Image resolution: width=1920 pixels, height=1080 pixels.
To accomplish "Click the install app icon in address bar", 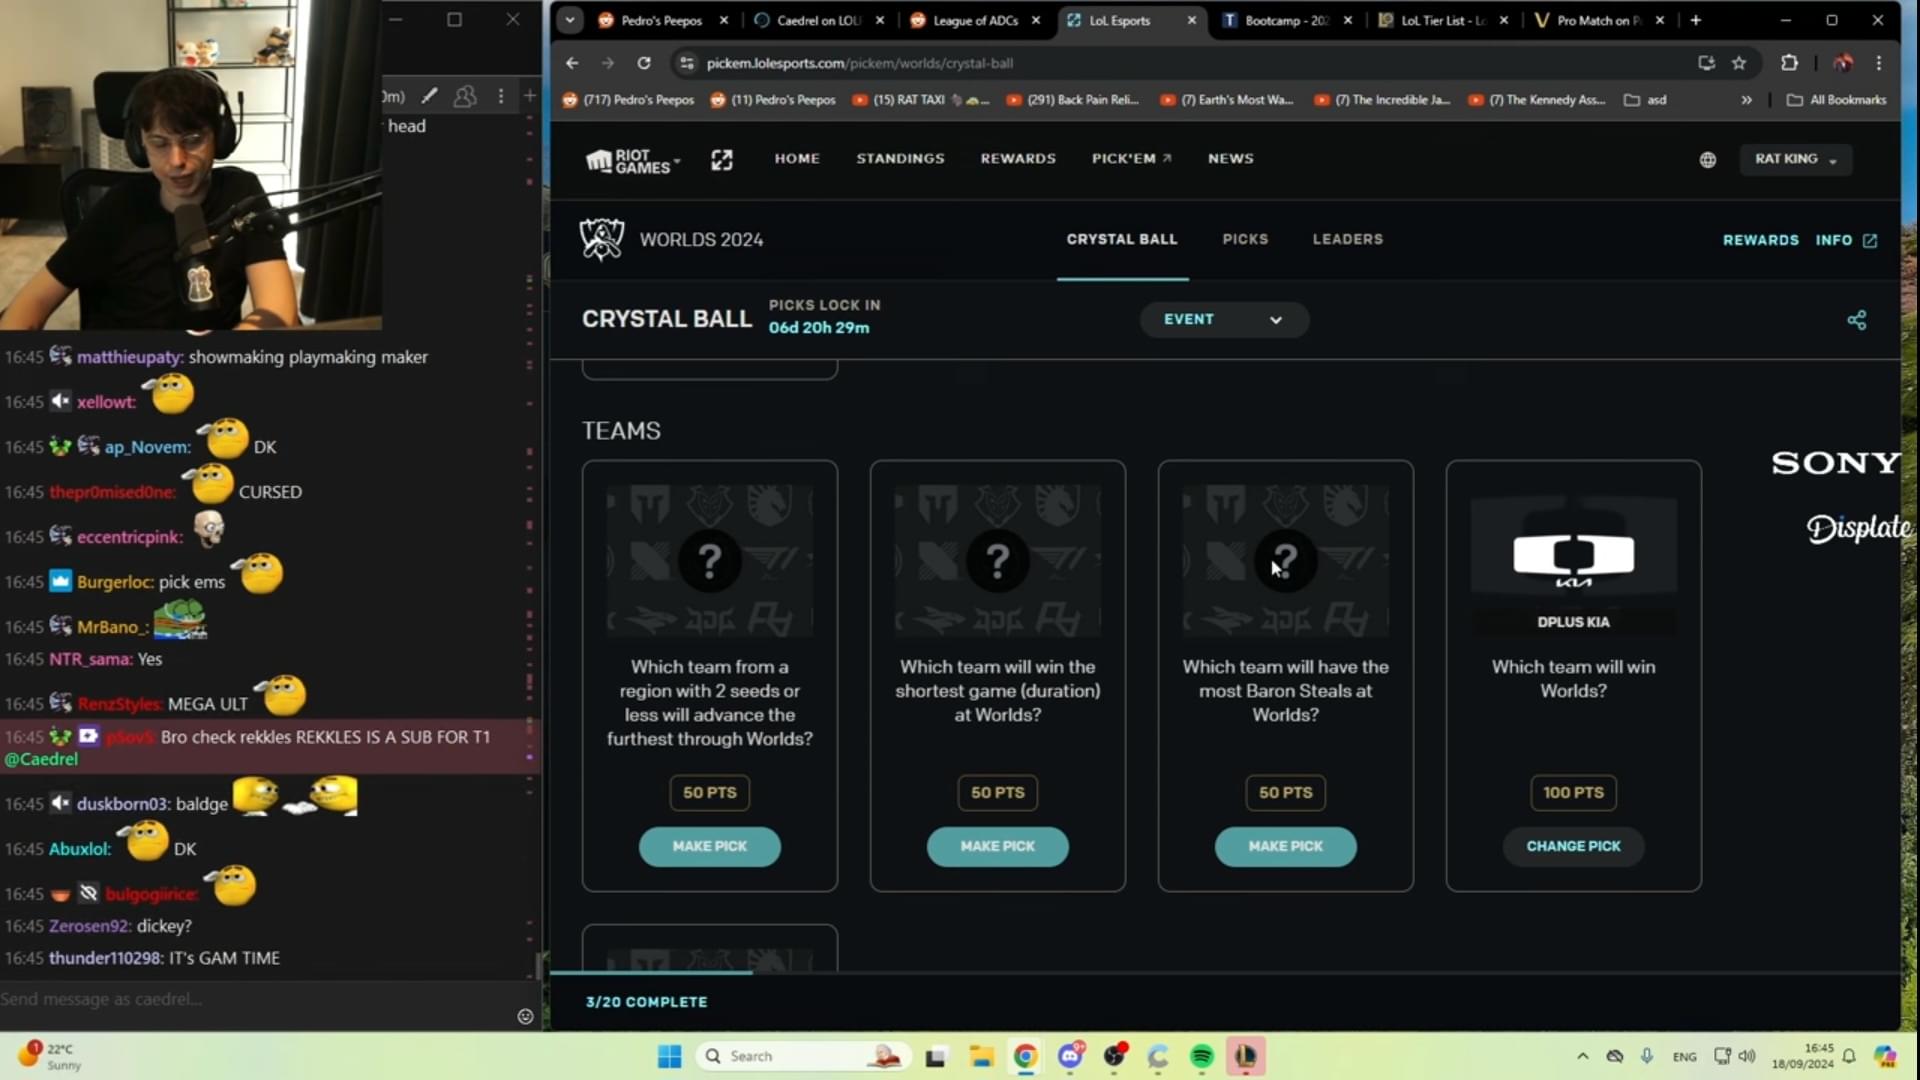I will (1706, 63).
